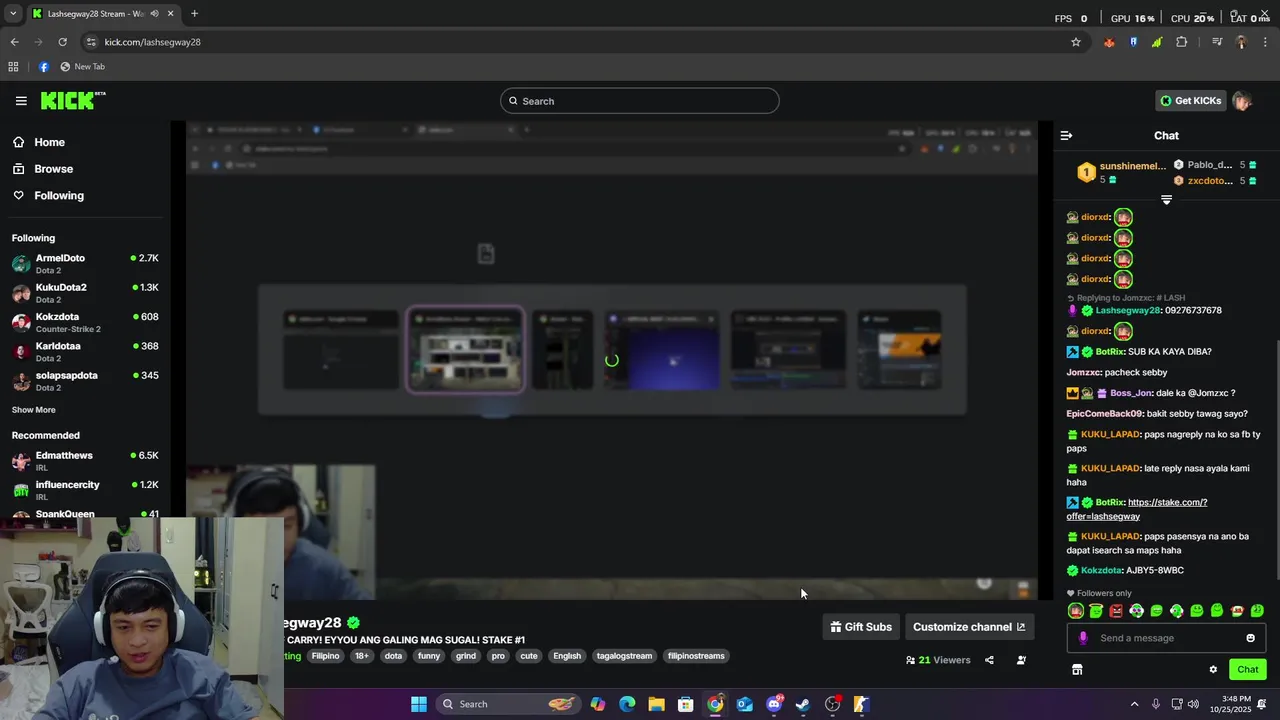Open the emoji picker in message box
1280x720 pixels.
point(1250,638)
